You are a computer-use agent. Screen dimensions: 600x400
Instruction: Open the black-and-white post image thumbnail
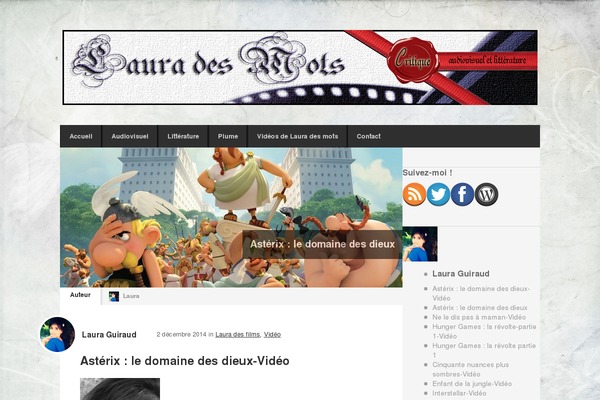pyautogui.click(x=120, y=389)
